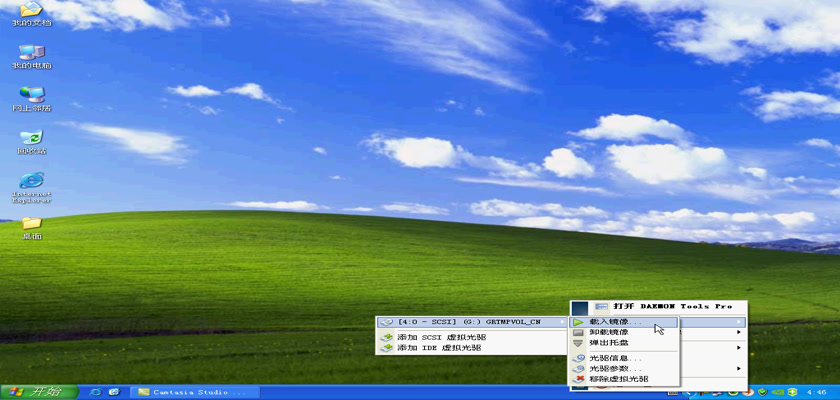This screenshot has height=400, width=840.
Task: Open 我的文档 (My Documents) desktop icon
Action: 31,12
